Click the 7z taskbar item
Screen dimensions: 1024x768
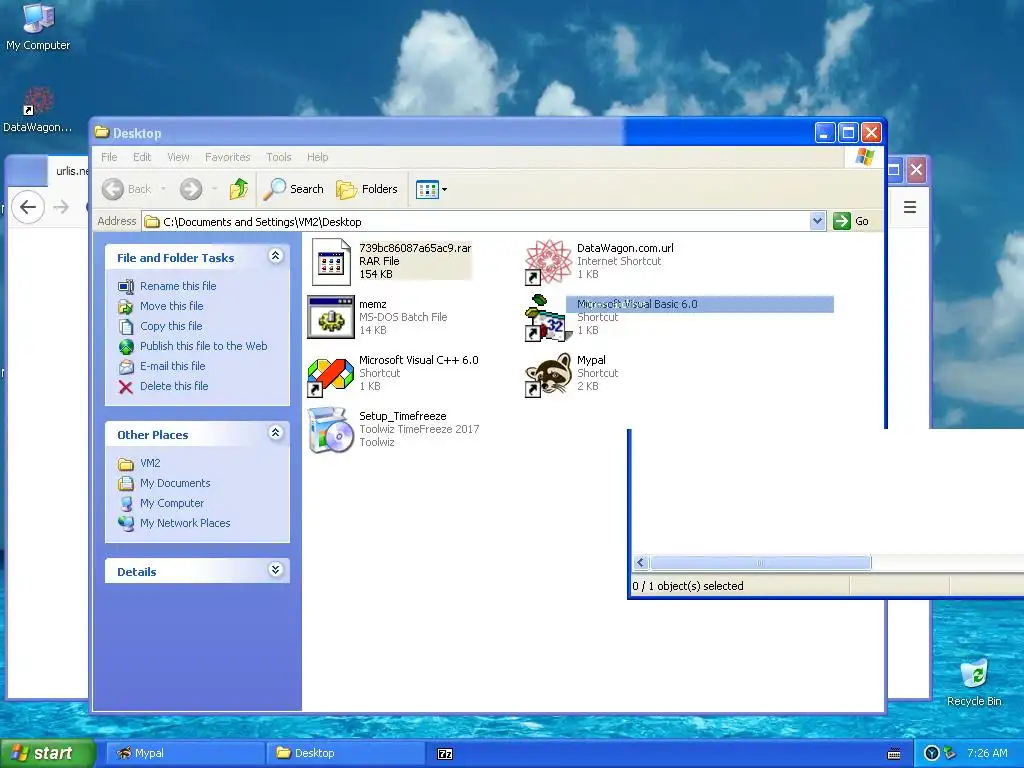pyautogui.click(x=445, y=754)
